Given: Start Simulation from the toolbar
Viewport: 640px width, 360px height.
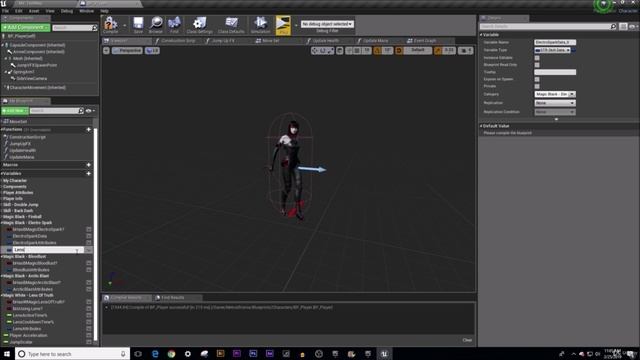Looking at the screenshot, I should [x=260, y=25].
